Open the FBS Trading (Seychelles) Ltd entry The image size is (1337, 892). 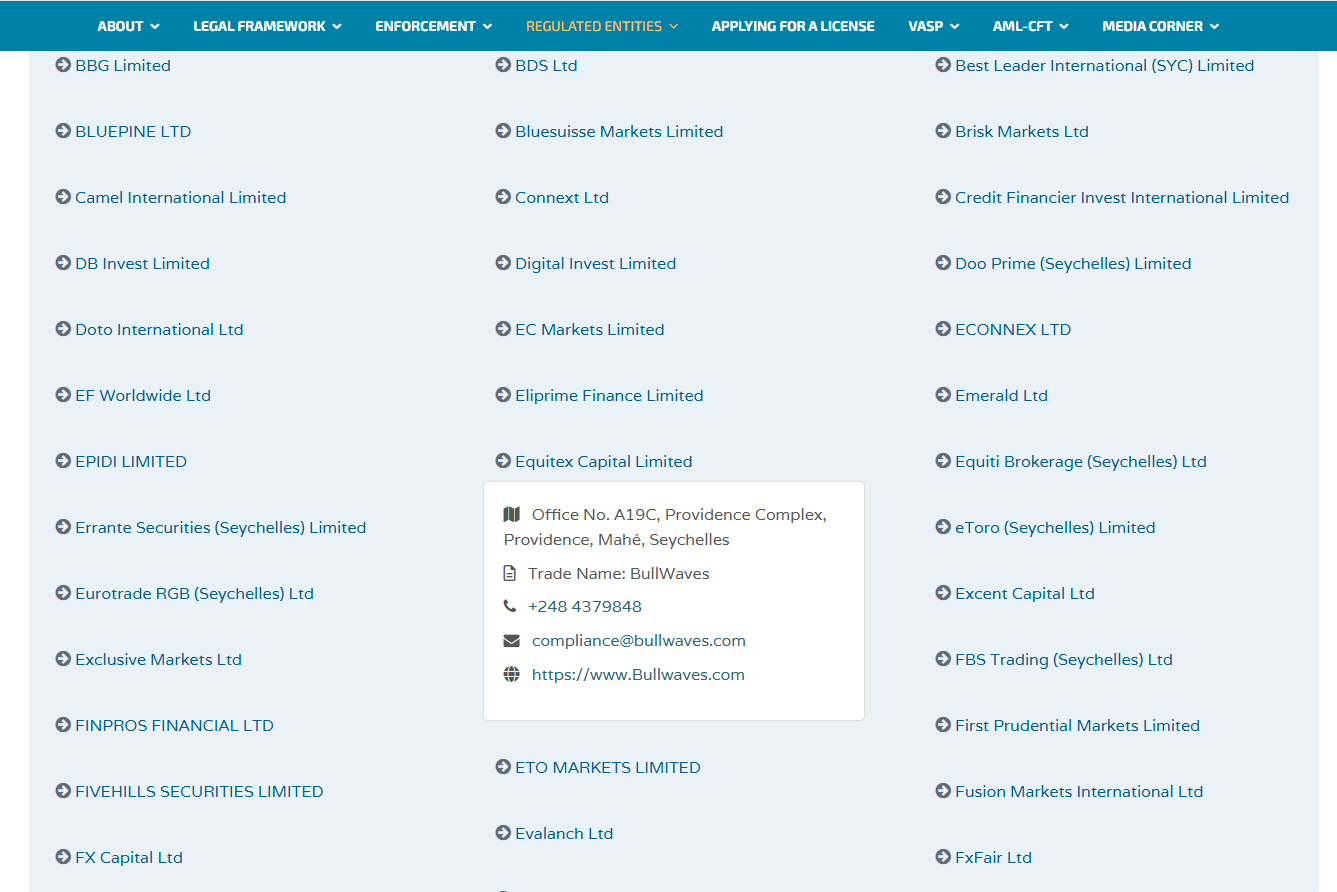point(1064,659)
